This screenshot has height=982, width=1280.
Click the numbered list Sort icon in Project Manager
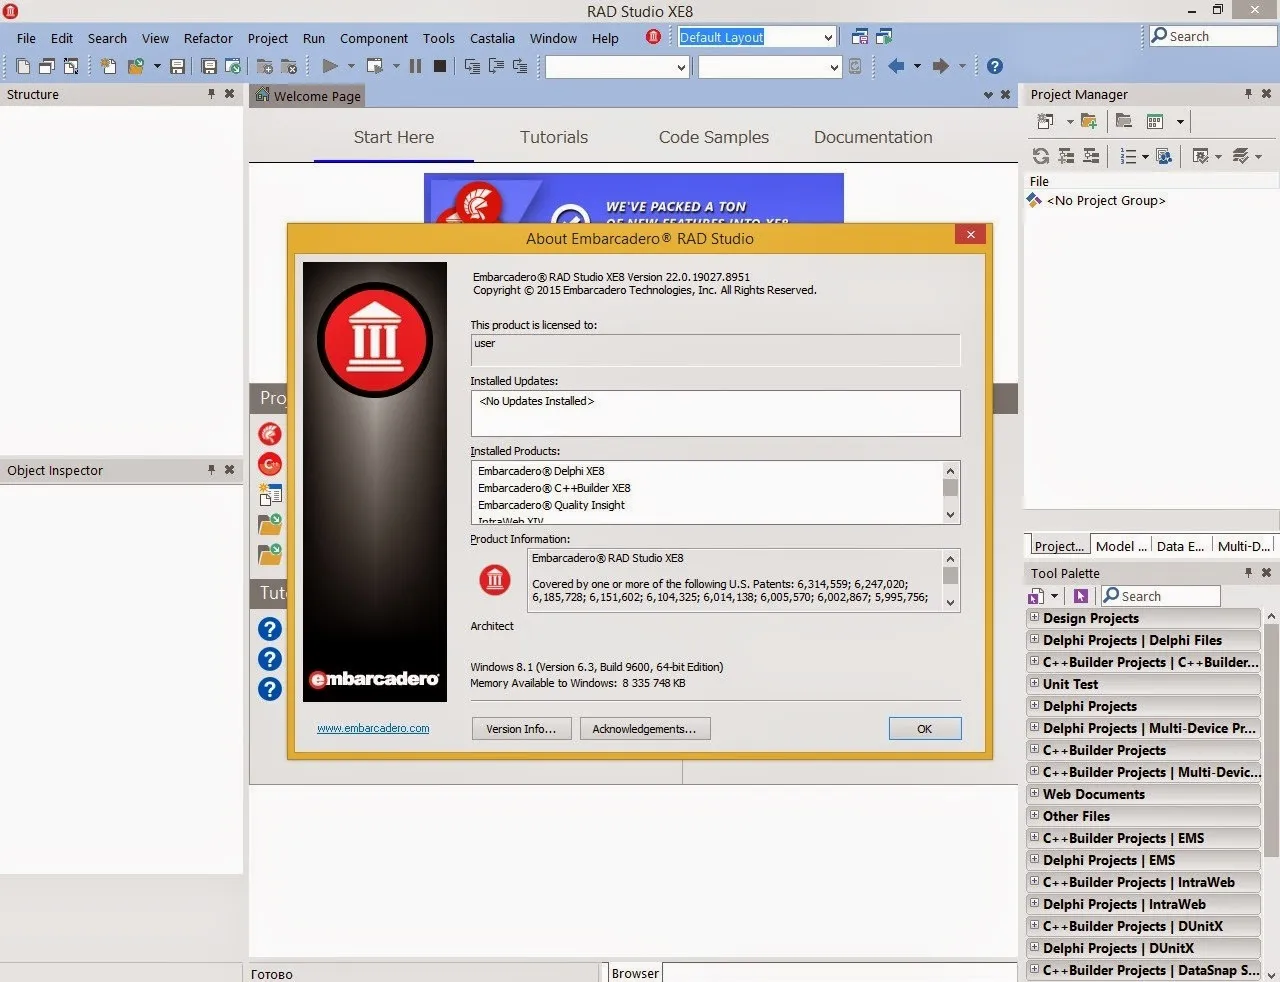[x=1128, y=156]
